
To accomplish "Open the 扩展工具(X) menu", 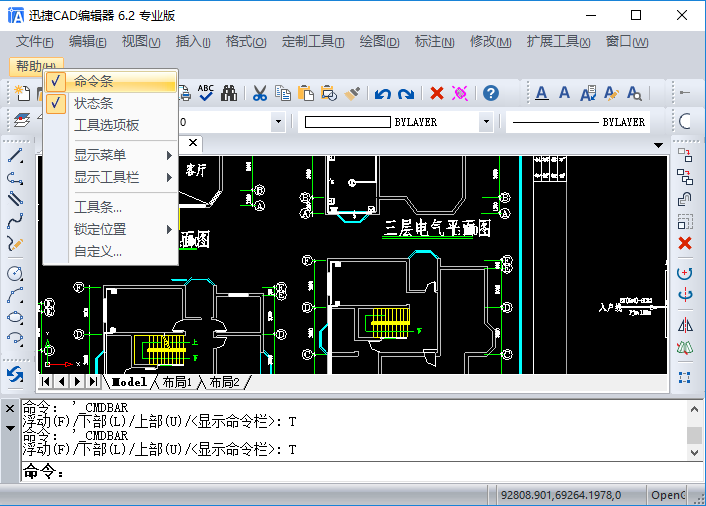I will click(x=558, y=42).
